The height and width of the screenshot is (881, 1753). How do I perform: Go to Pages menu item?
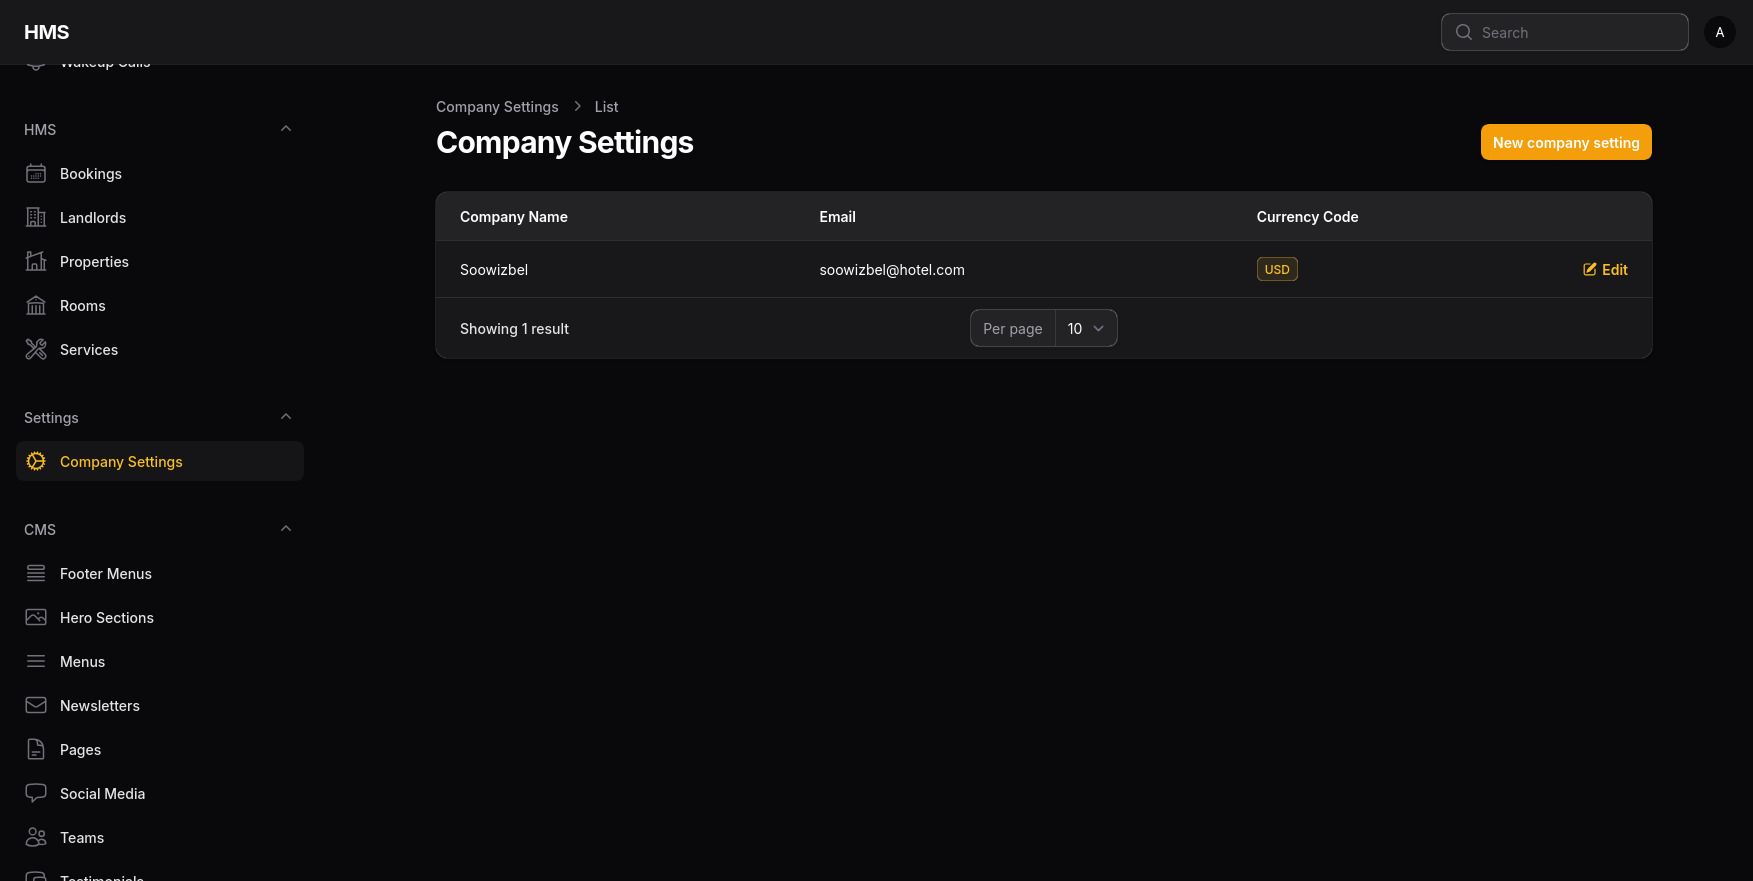pos(80,750)
